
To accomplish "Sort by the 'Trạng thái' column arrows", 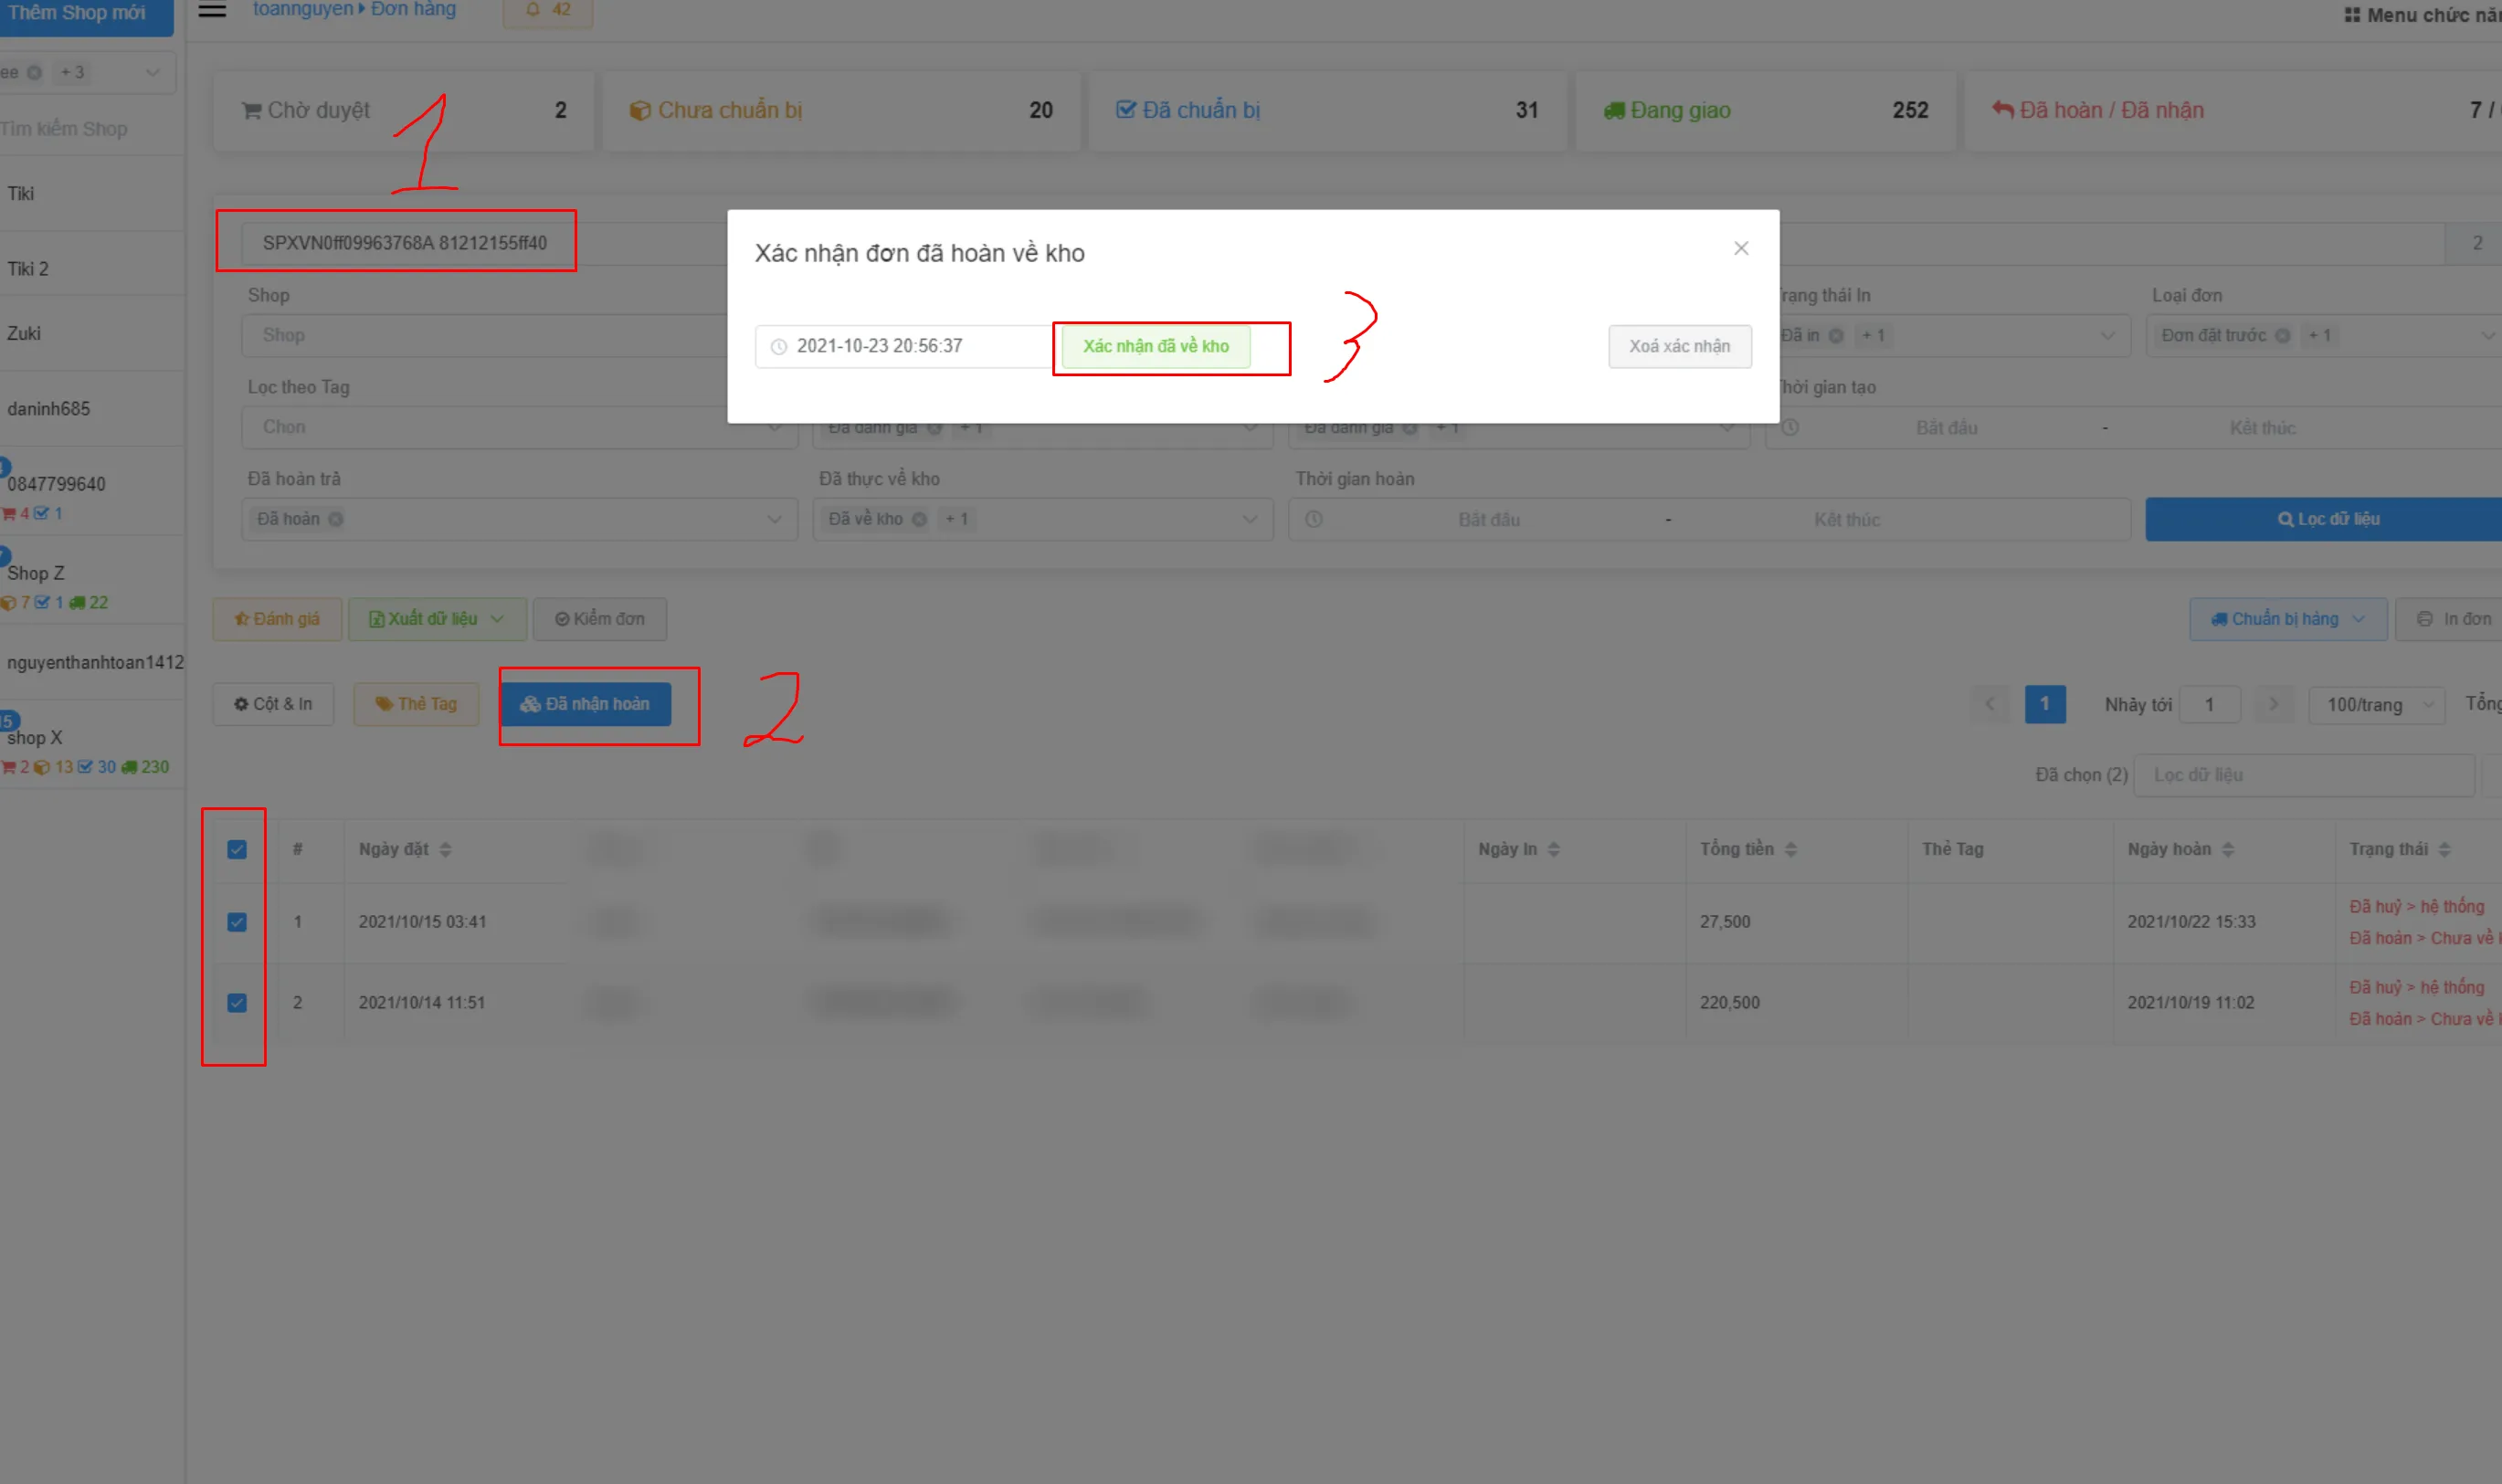I will coord(2444,850).
